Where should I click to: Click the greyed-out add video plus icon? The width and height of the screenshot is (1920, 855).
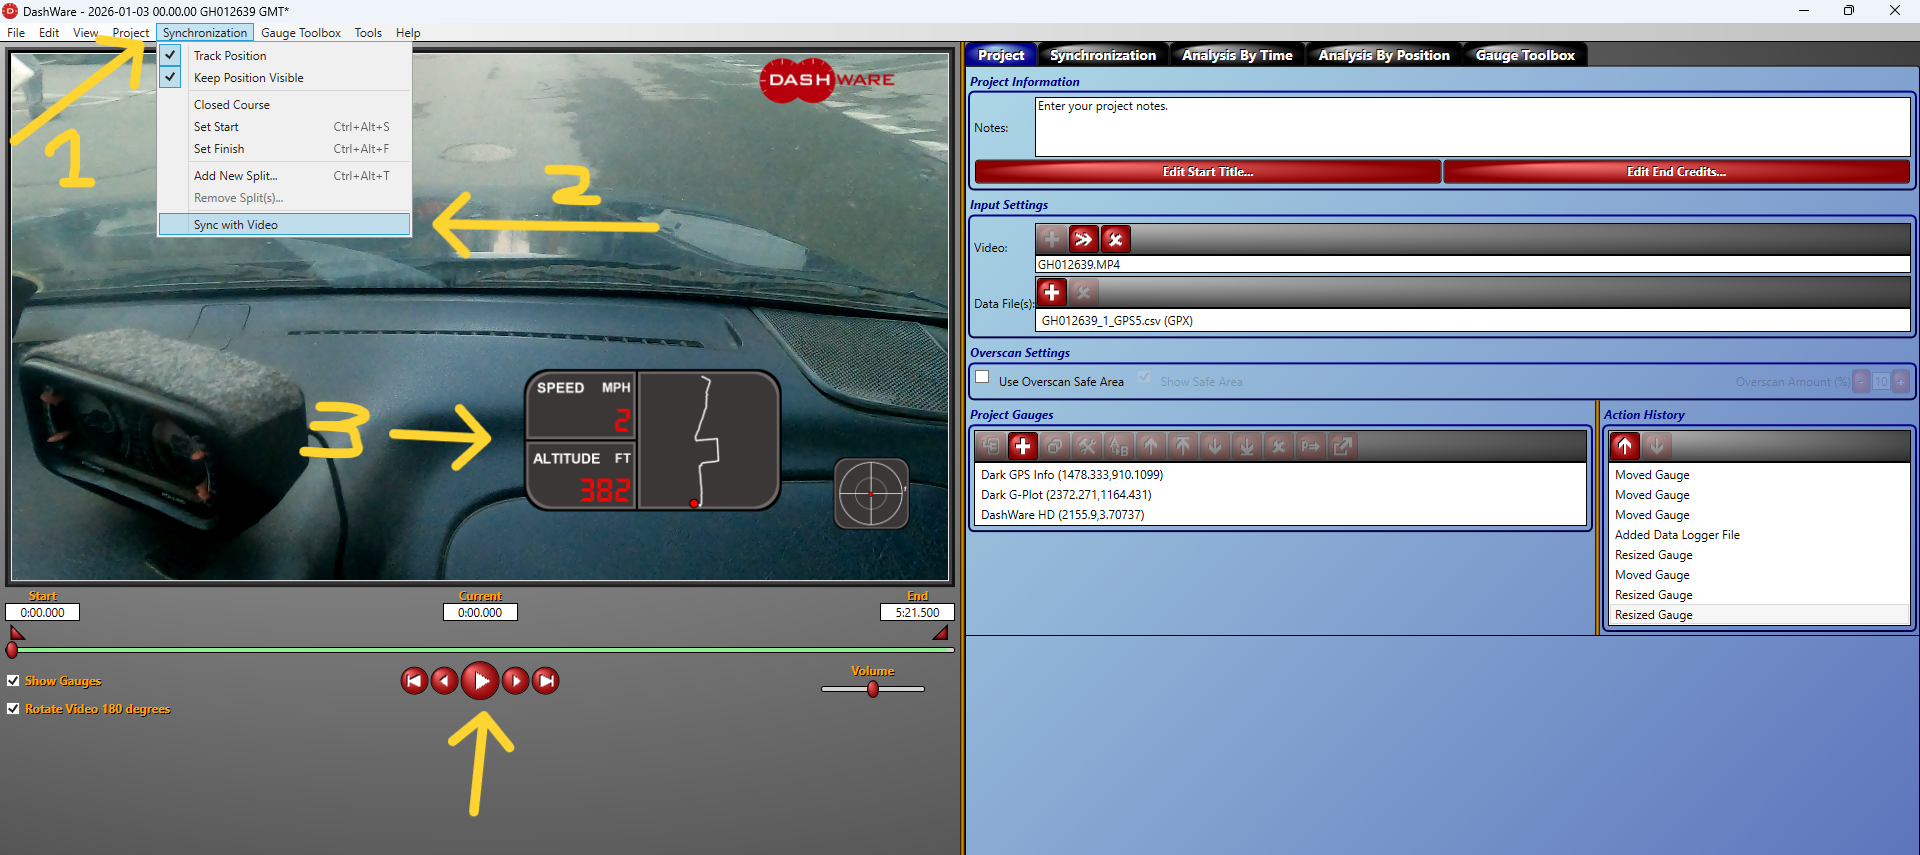1051,239
